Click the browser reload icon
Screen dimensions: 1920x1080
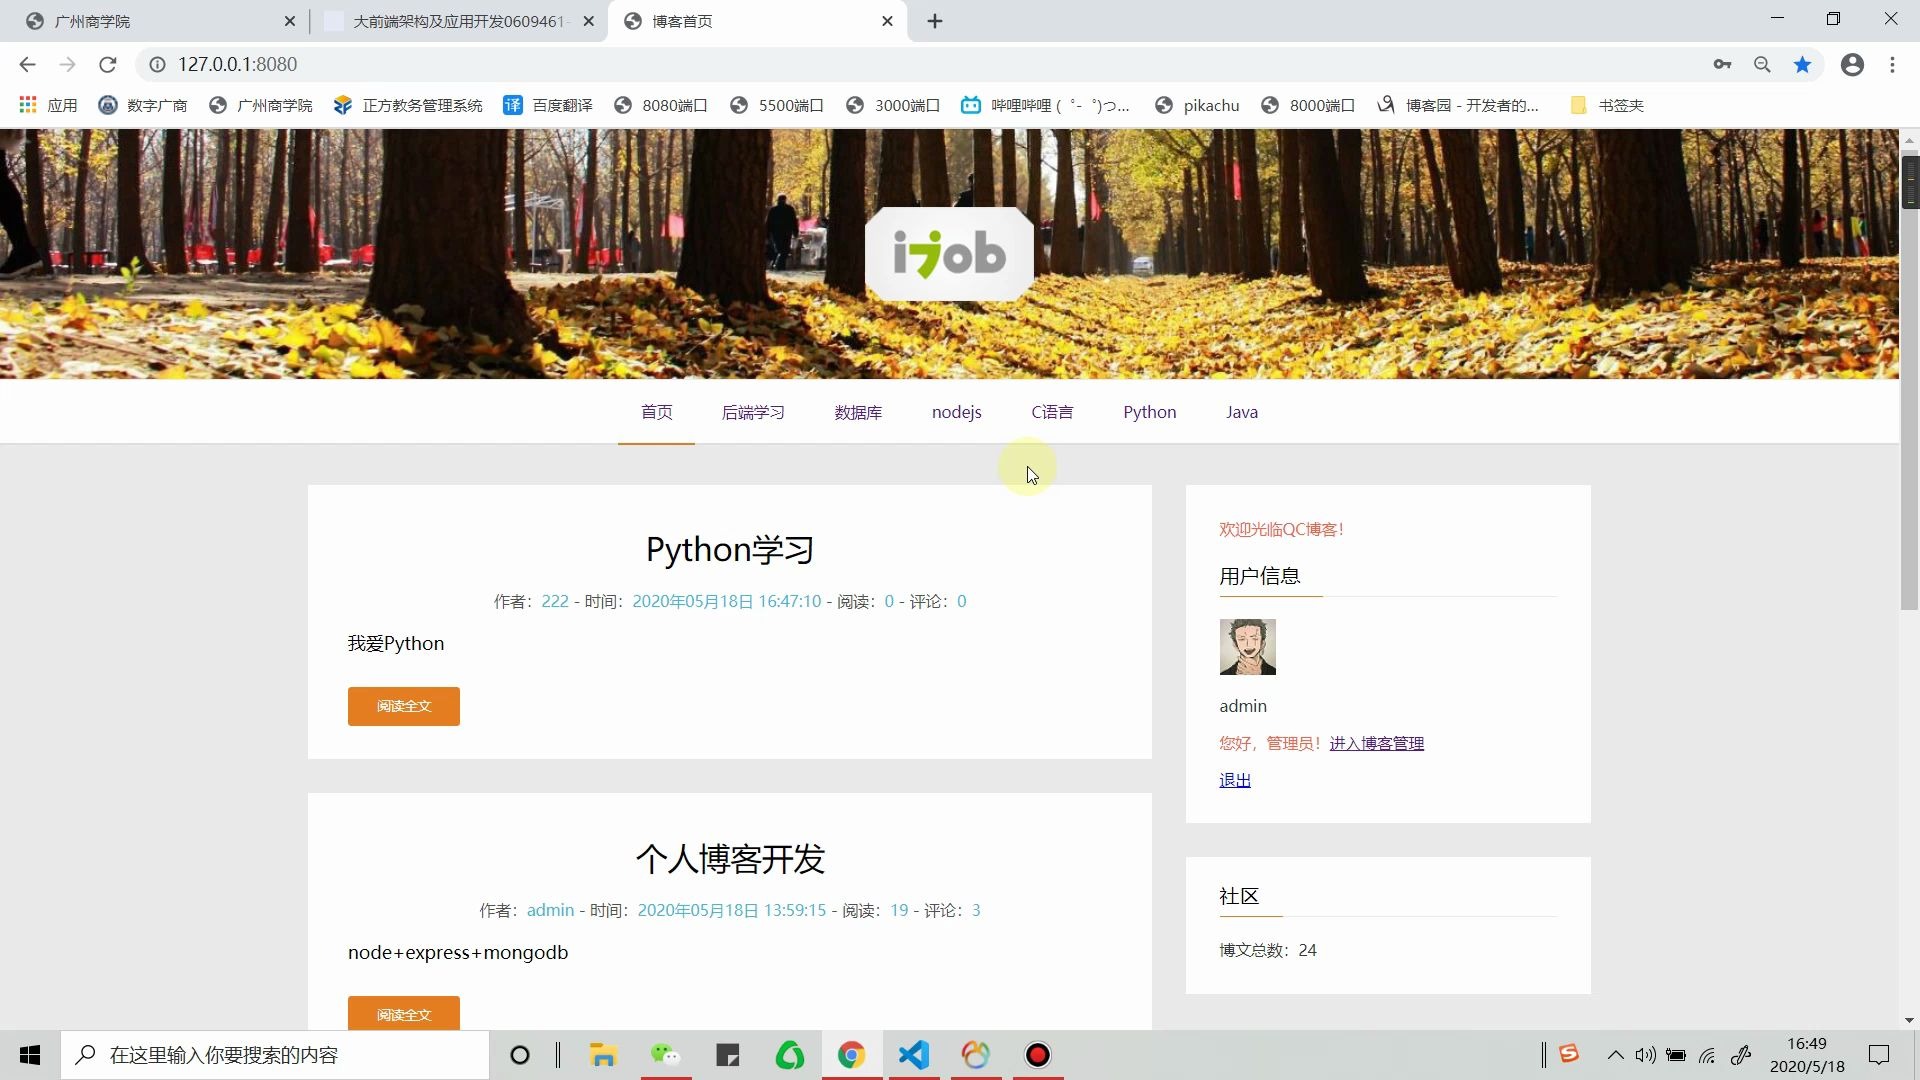click(108, 65)
